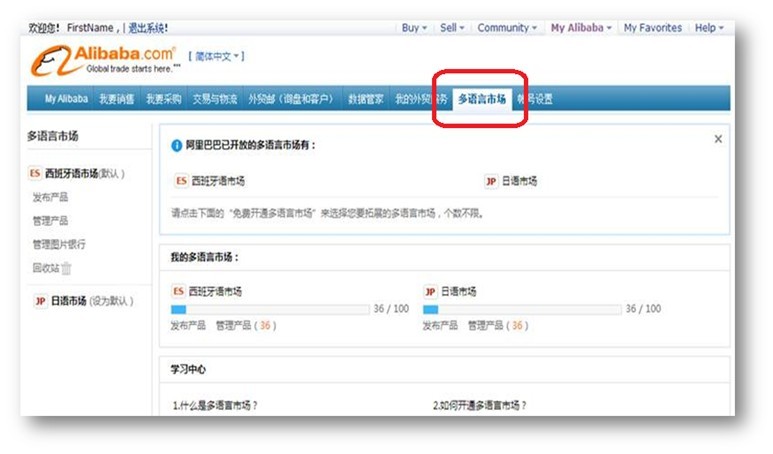This screenshot has height=454, width=773.
Task: Select 西班牙语市场 in left sidebar
Action: pyautogui.click(x=71, y=174)
